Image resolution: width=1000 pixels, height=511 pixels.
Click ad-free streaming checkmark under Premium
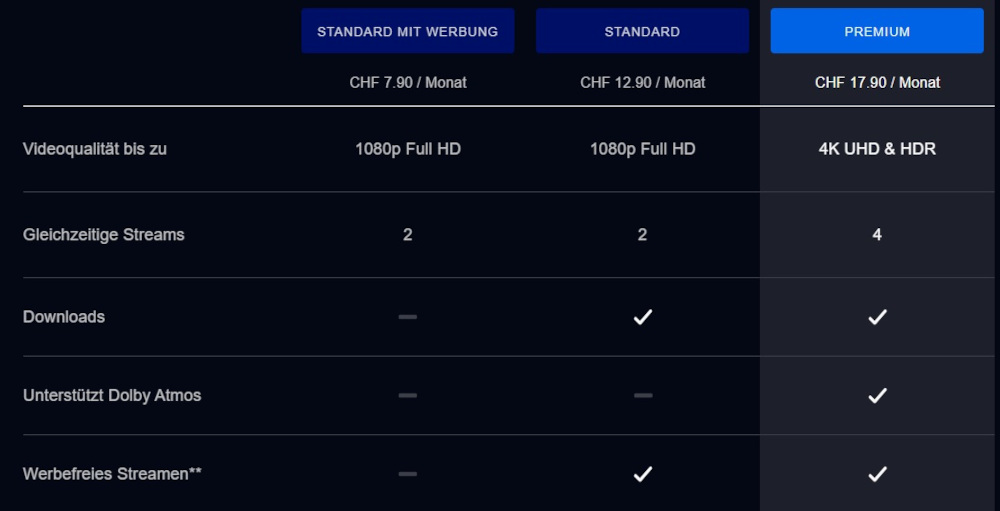(877, 474)
